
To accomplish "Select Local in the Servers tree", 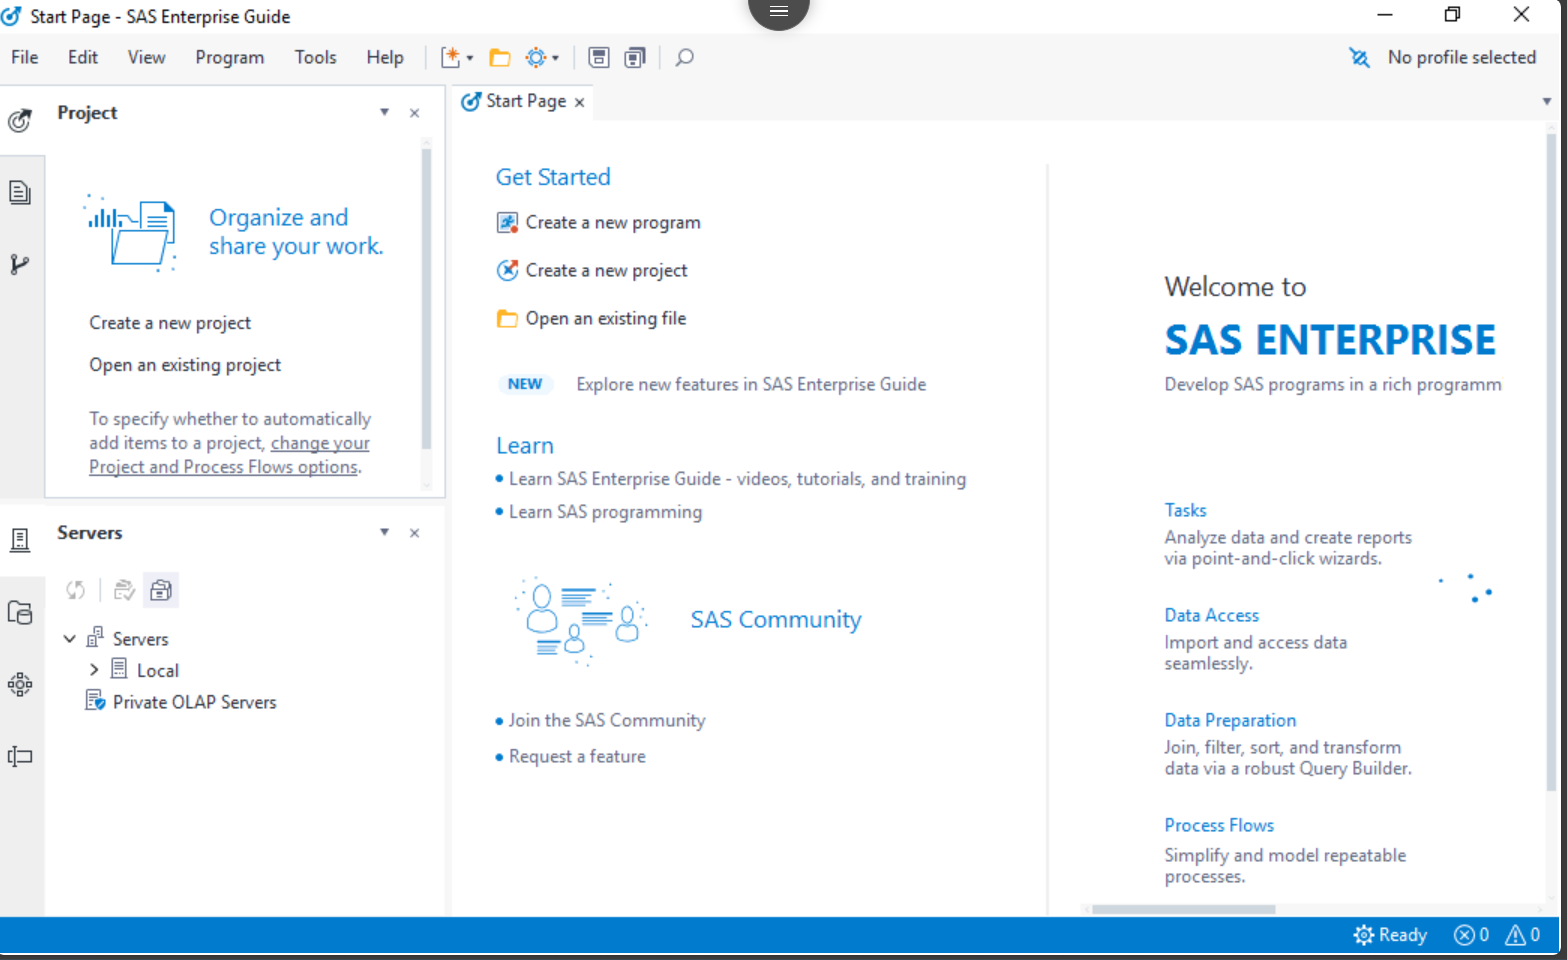I will click(x=158, y=670).
